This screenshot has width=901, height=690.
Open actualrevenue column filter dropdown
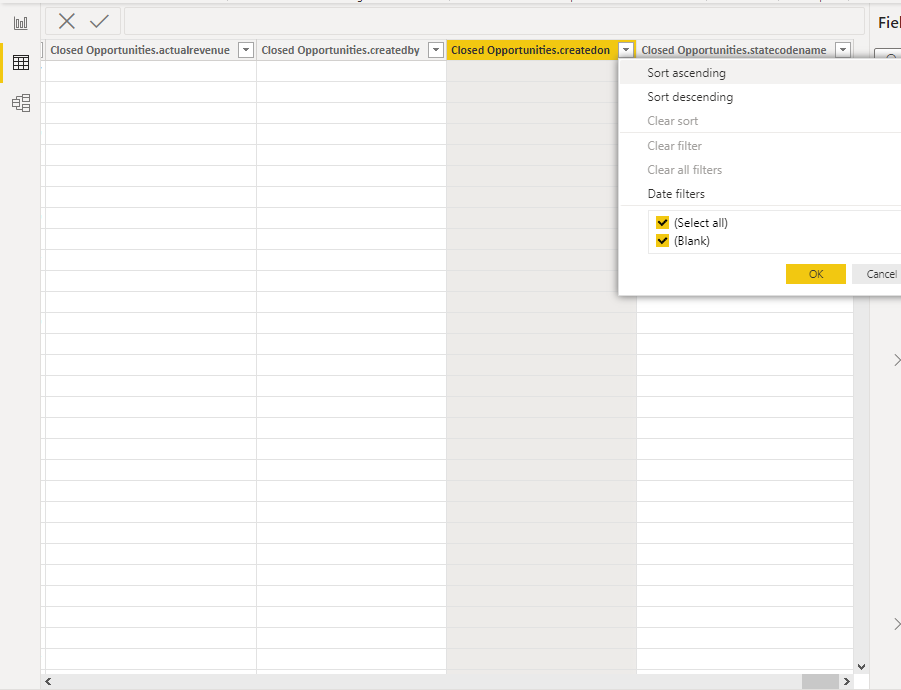click(x=246, y=50)
